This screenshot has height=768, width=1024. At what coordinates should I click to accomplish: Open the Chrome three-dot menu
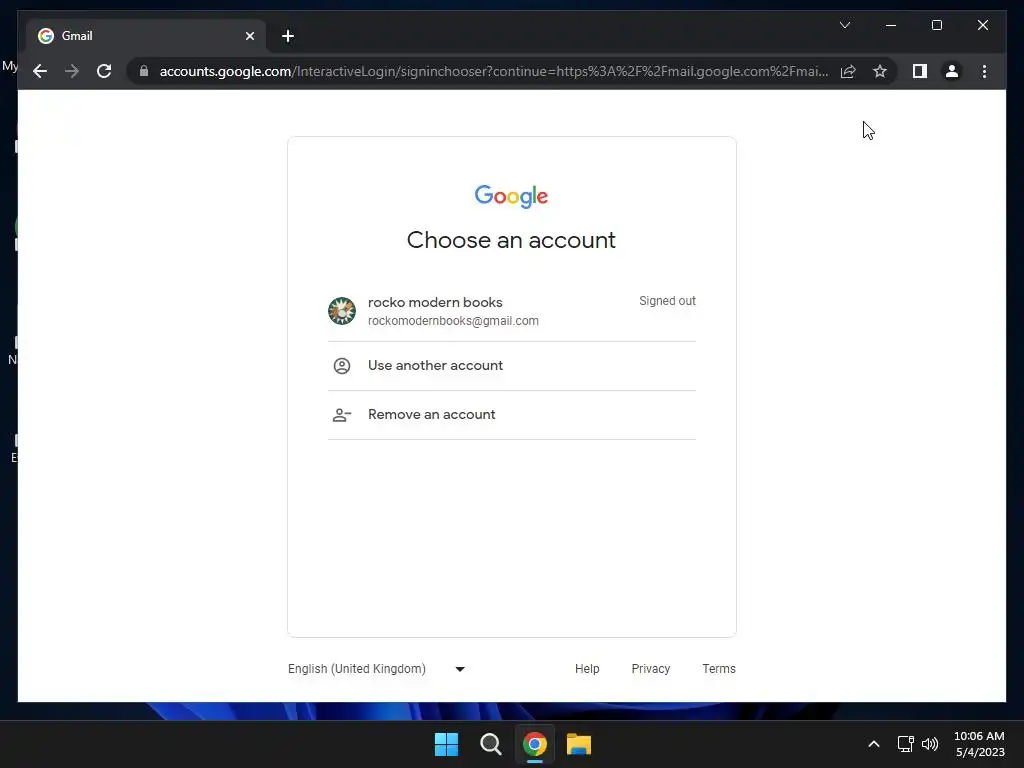click(x=984, y=71)
